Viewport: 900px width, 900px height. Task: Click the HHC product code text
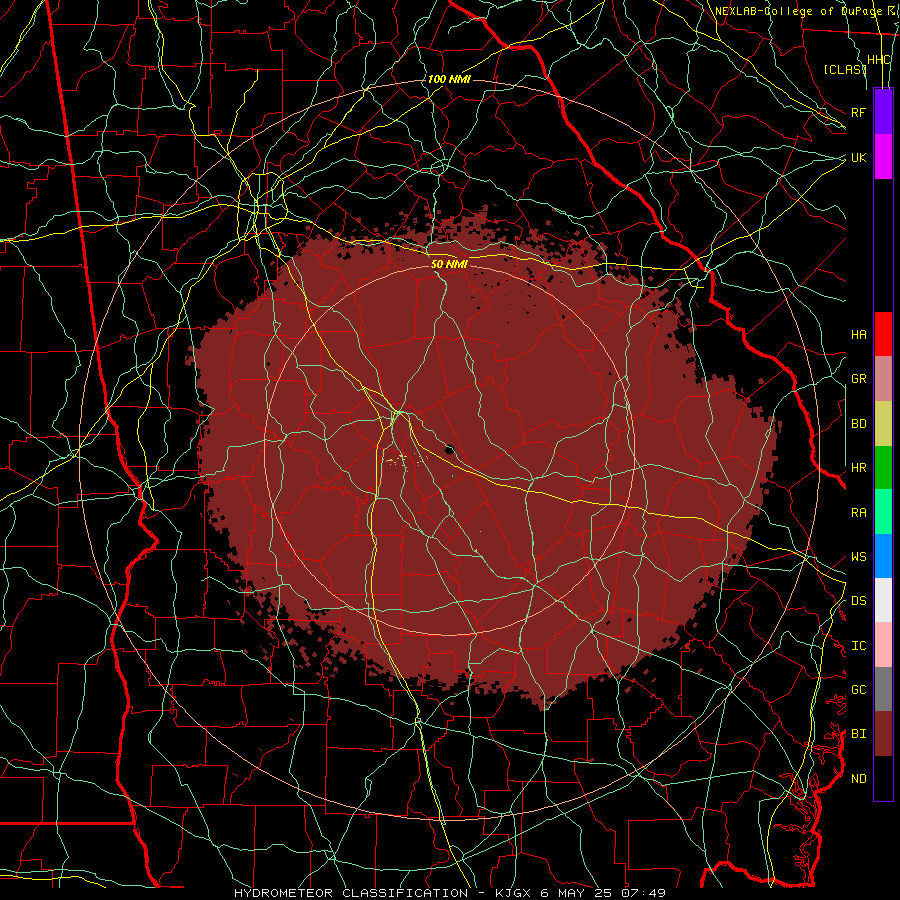879,60
